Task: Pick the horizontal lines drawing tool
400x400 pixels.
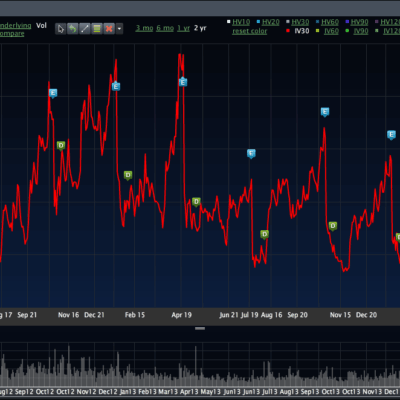Action: [x=97, y=29]
